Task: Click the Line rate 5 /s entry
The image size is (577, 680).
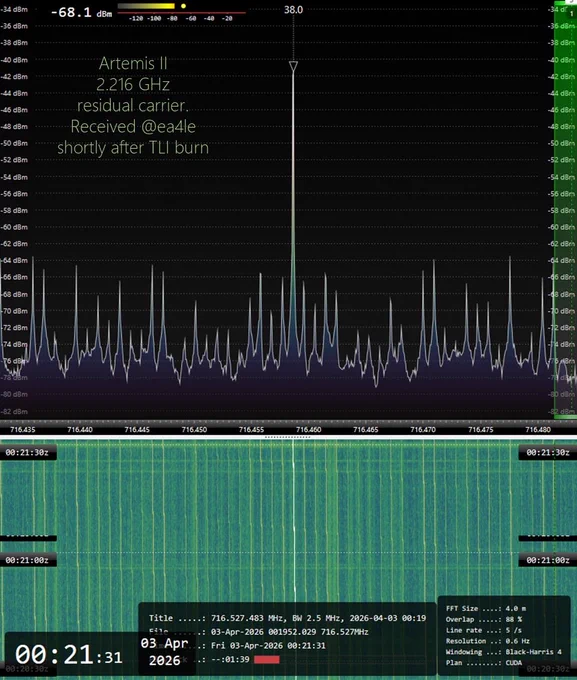Action: [484, 630]
